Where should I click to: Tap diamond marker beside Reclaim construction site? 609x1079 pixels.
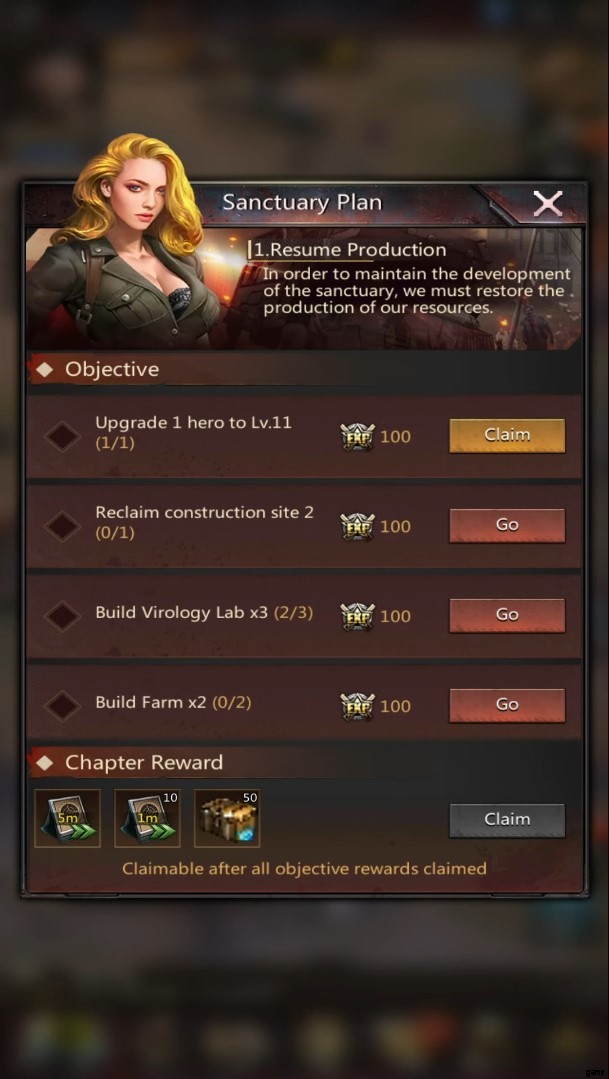pyautogui.click(x=62, y=526)
